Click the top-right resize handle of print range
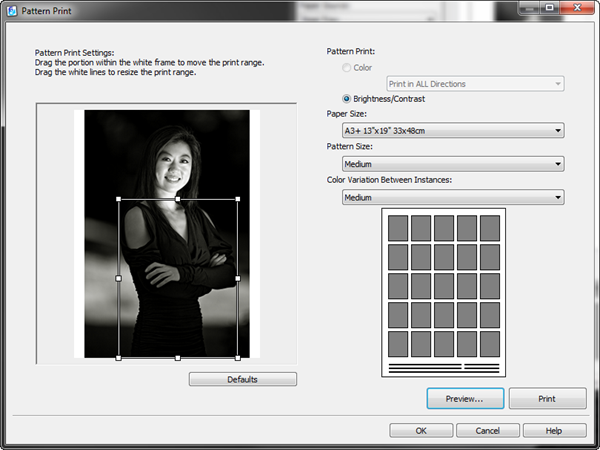Viewport: 600px width, 450px height. 237,200
